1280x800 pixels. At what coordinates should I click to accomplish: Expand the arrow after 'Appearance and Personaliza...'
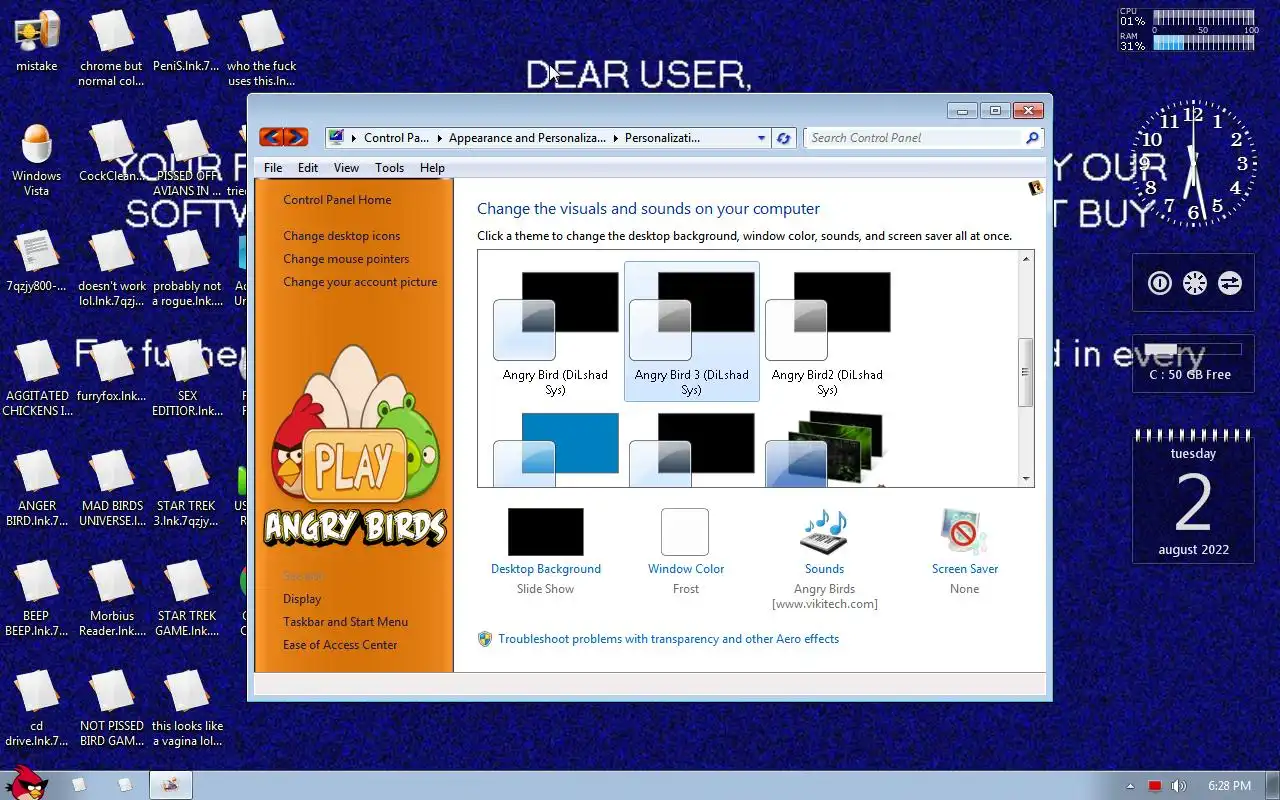point(615,138)
